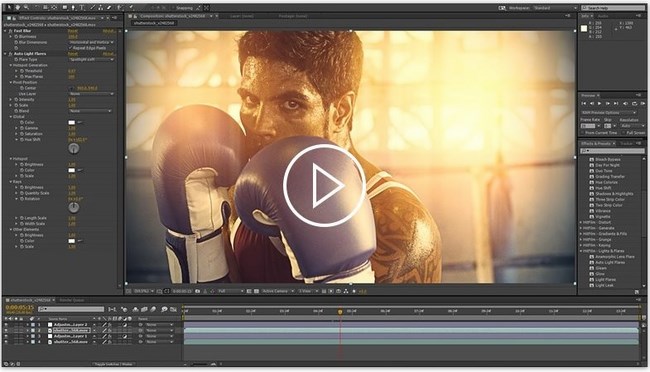The height and width of the screenshot is (372, 650).
Task: Play from the Preview panel controls
Action: coord(599,103)
